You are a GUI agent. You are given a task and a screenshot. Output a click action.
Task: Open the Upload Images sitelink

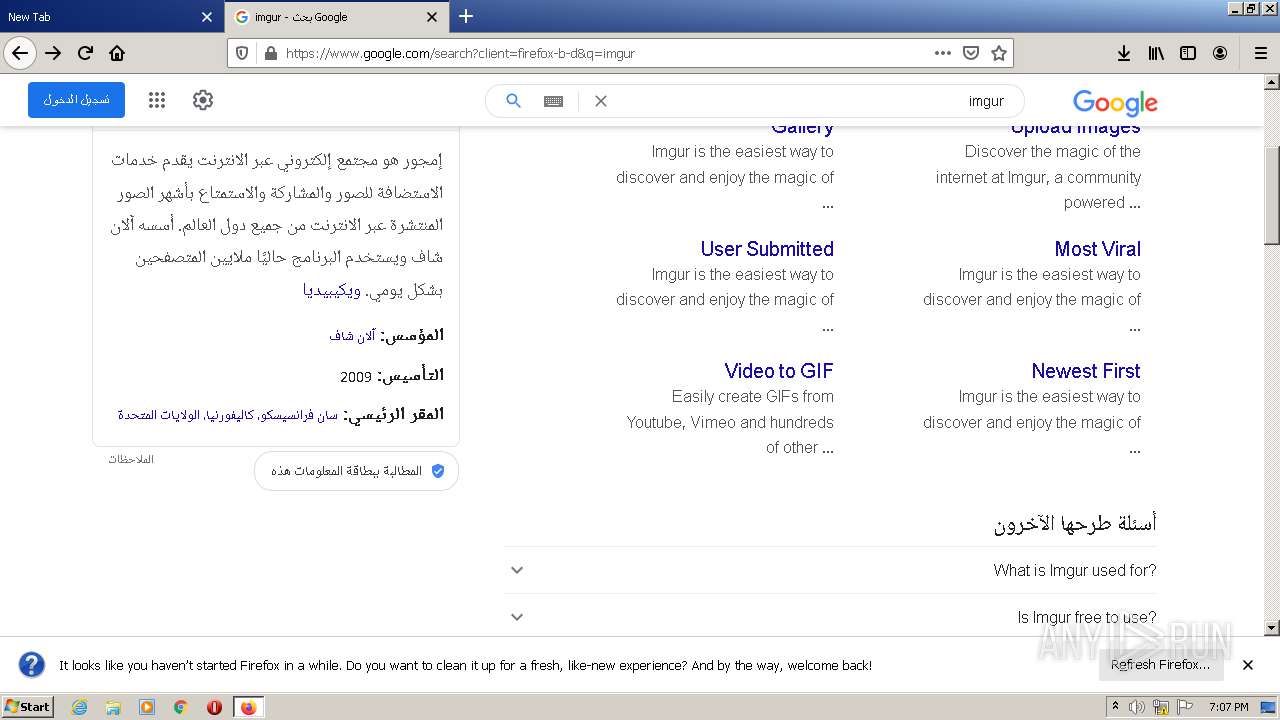[1075, 128]
